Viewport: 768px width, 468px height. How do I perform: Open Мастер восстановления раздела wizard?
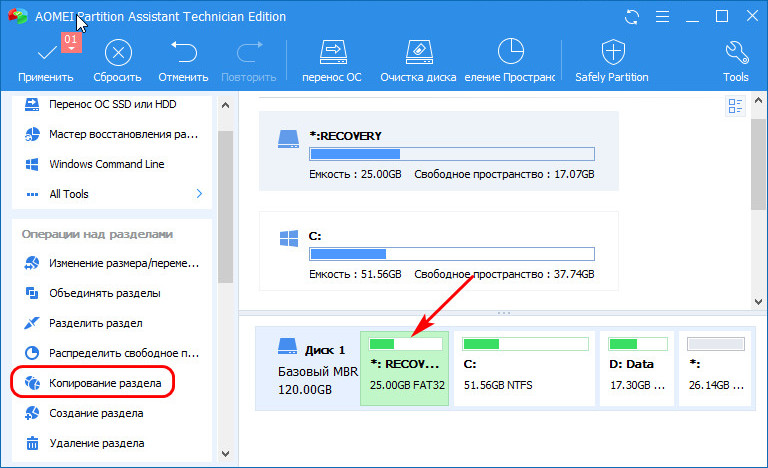tap(112, 134)
